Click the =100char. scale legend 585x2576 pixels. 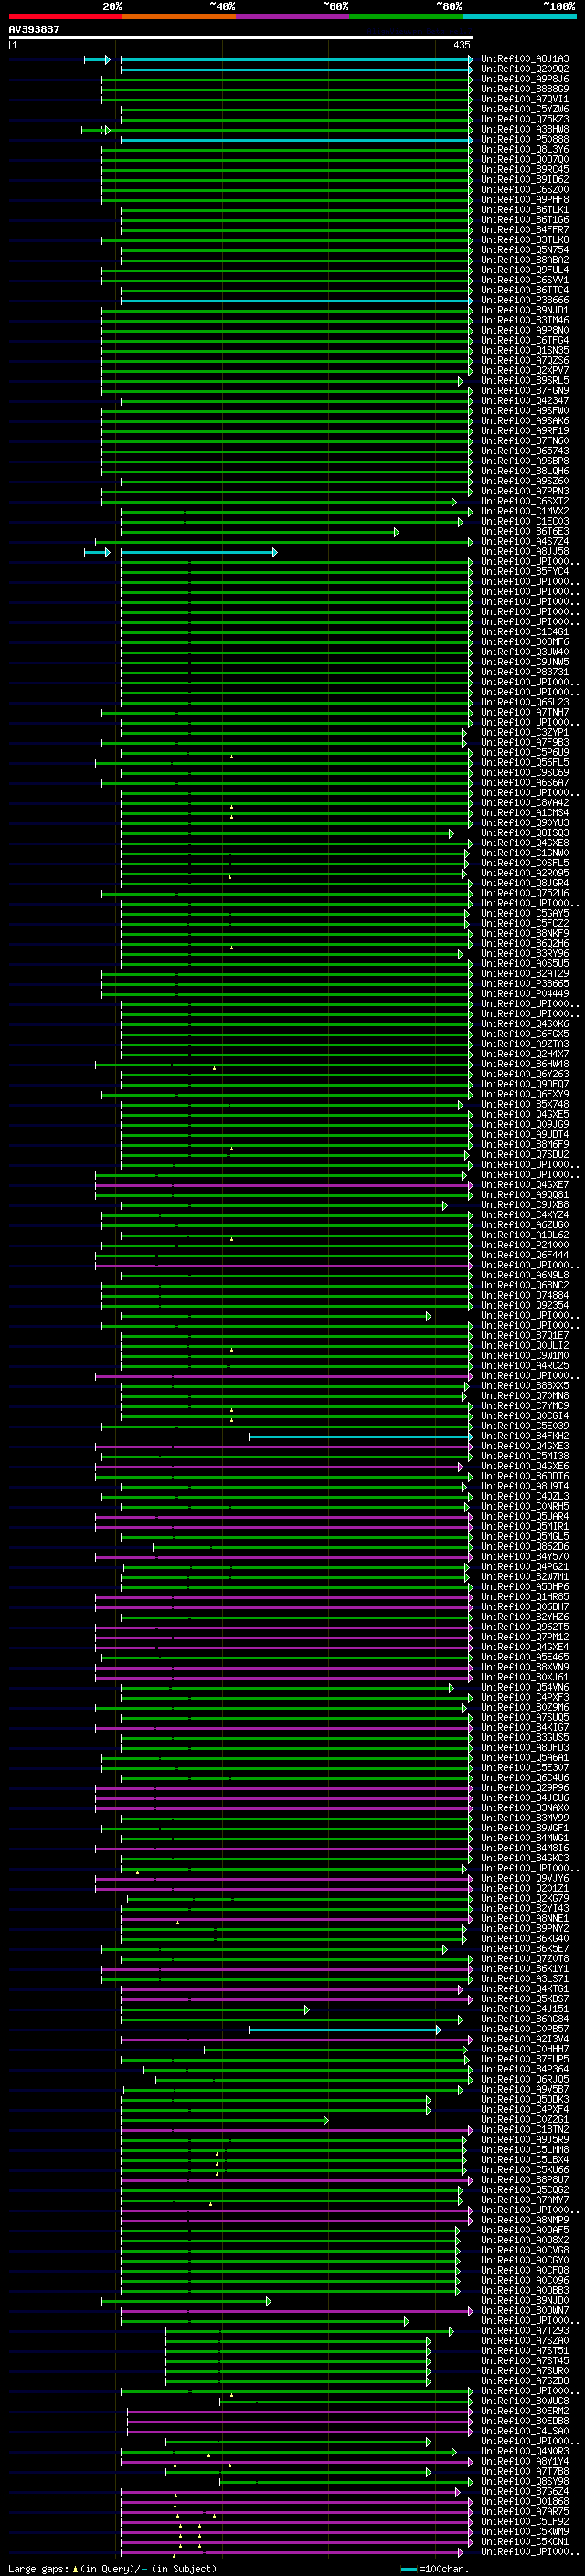click(435, 2570)
